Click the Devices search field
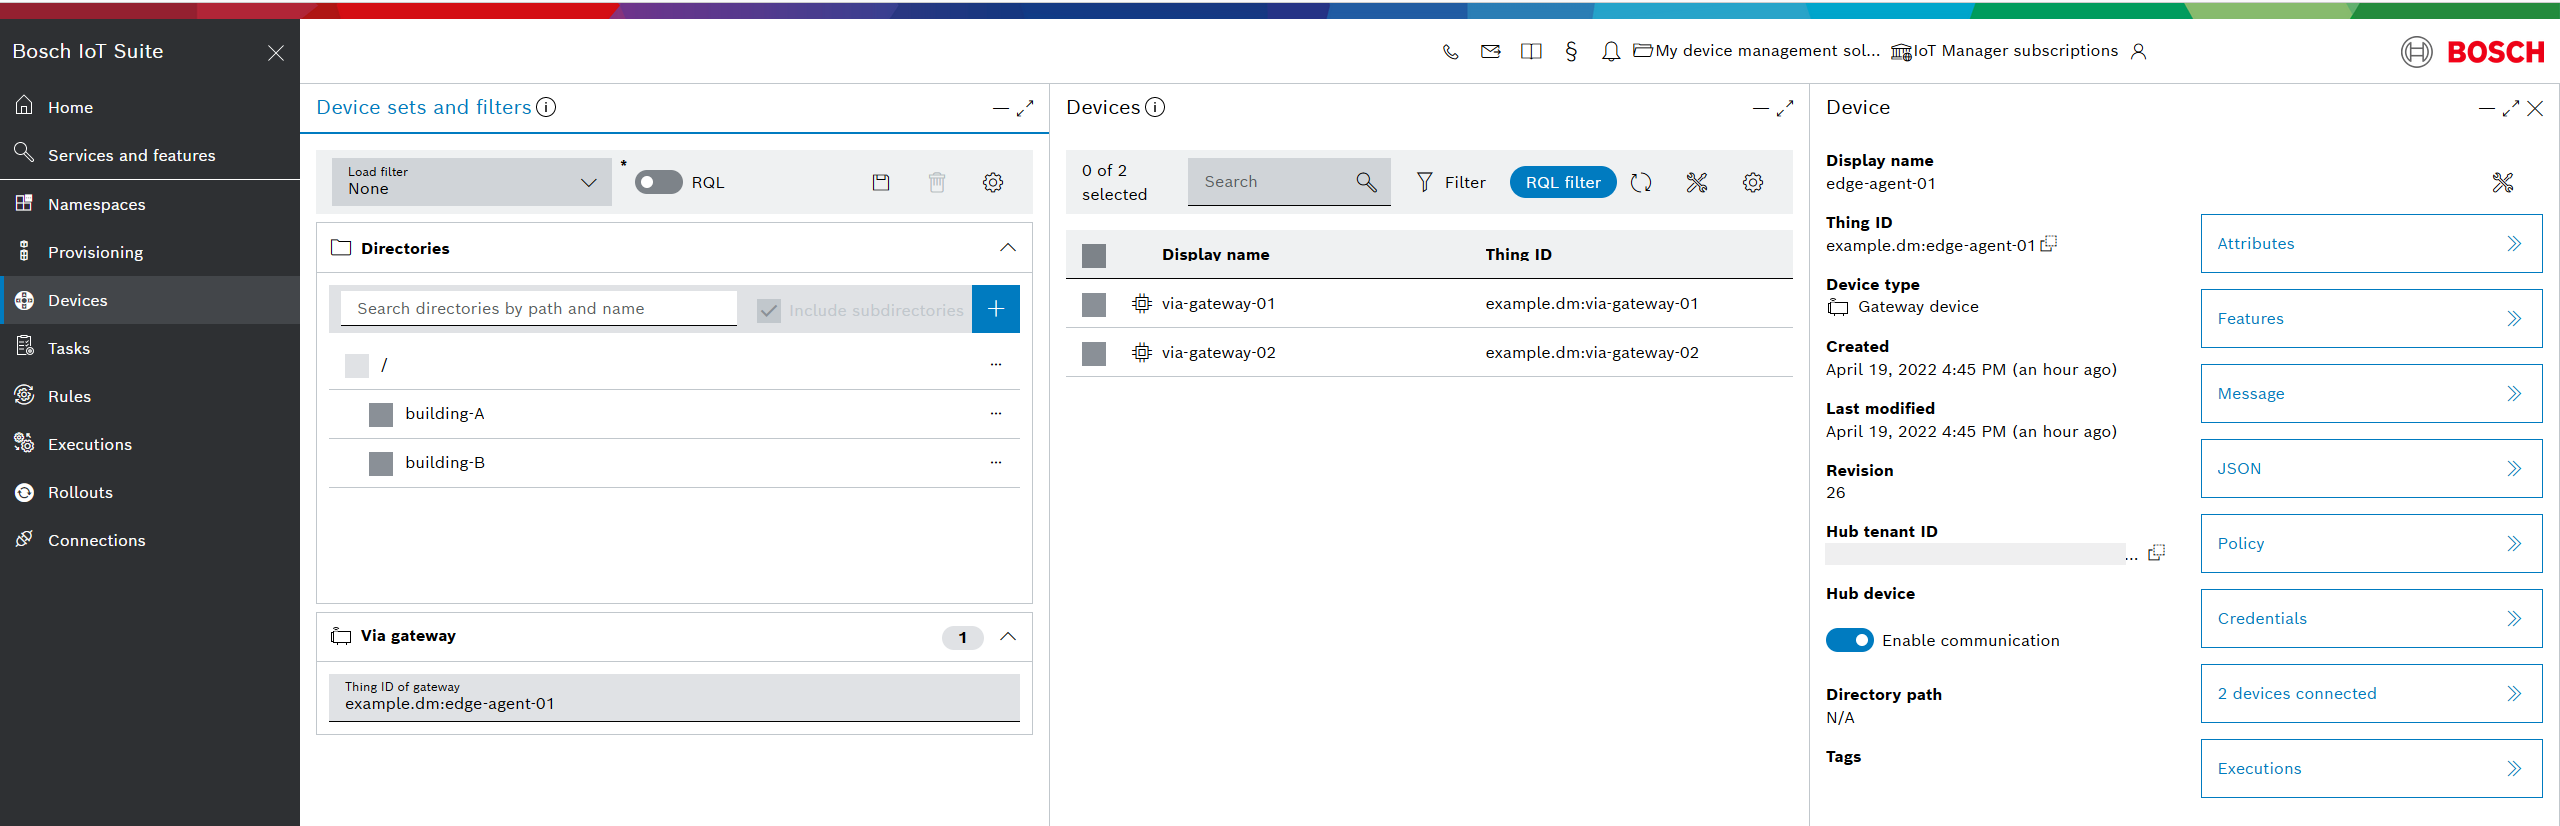The width and height of the screenshot is (2560, 826). (x=1289, y=182)
